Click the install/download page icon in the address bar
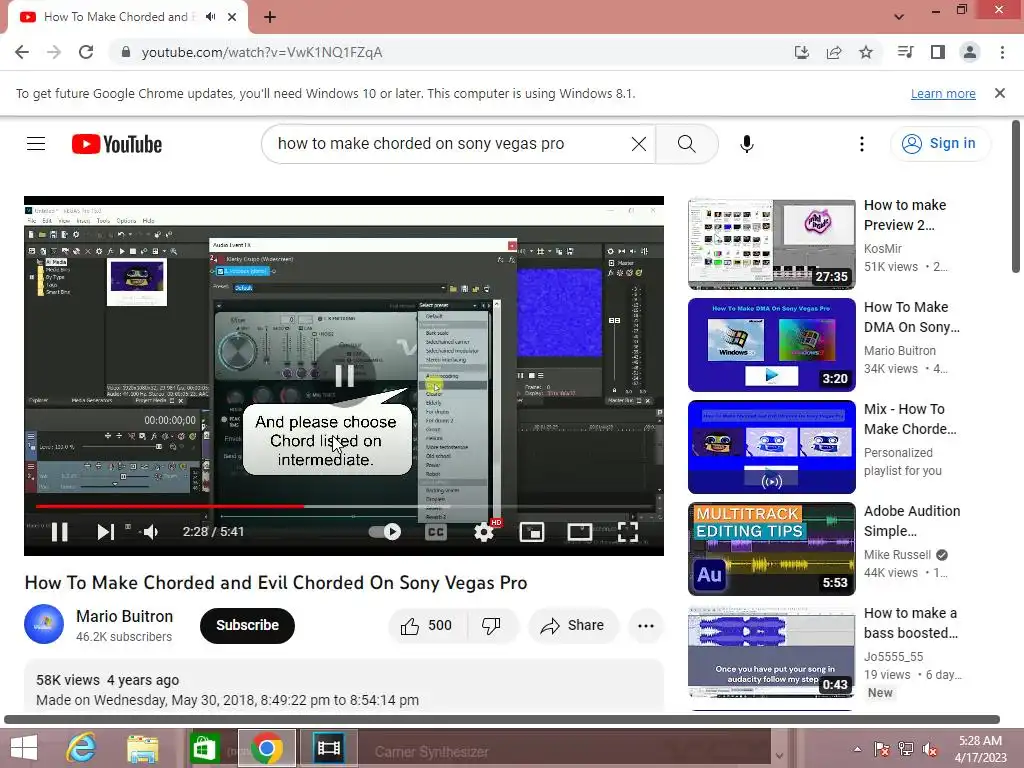Image resolution: width=1024 pixels, height=768 pixels. pos(801,52)
